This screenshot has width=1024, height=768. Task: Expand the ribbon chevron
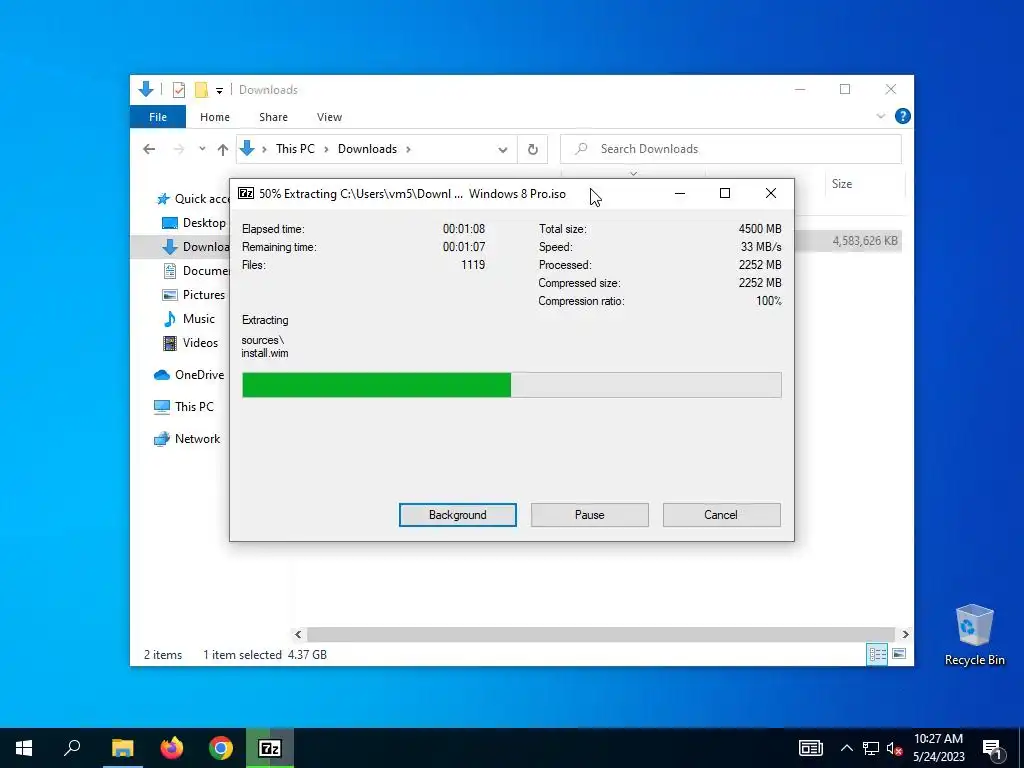tap(880, 116)
